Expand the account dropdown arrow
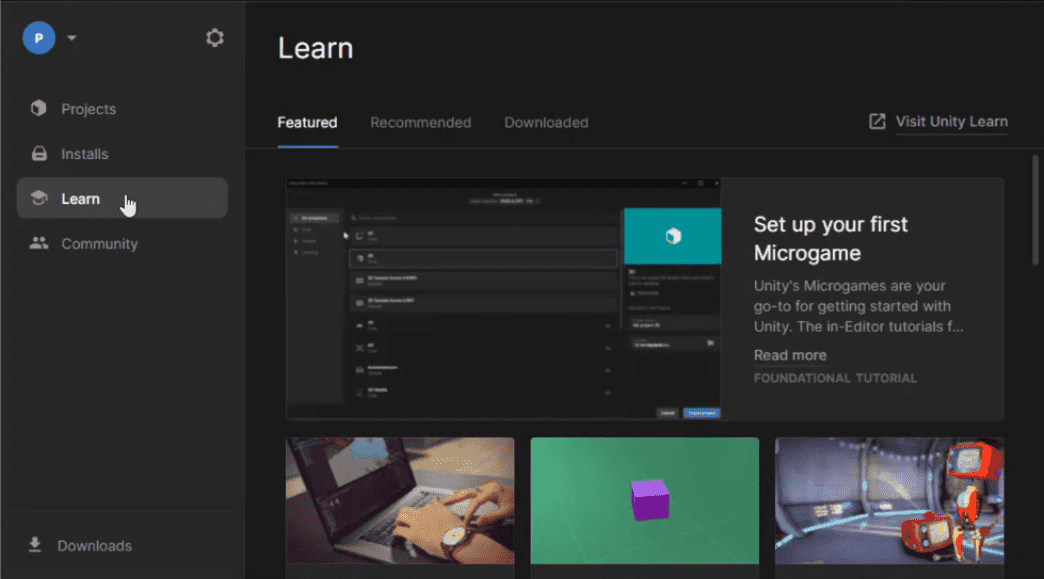This screenshot has height=579, width=1044. pos(72,38)
